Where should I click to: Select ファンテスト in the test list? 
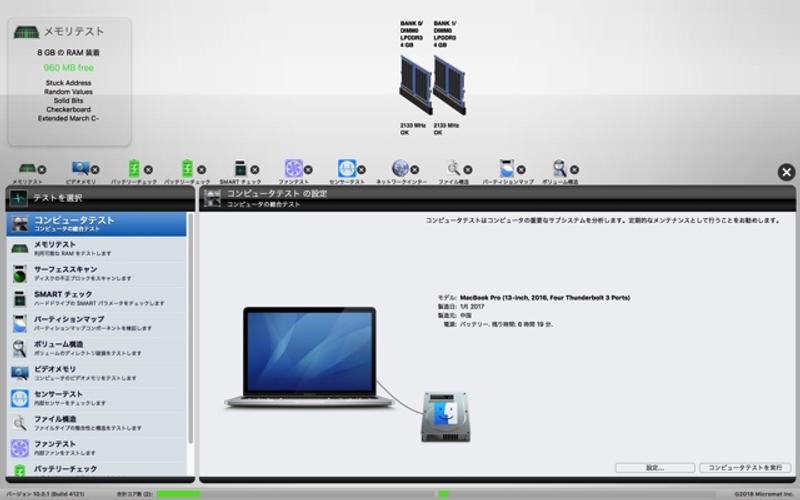[96, 448]
